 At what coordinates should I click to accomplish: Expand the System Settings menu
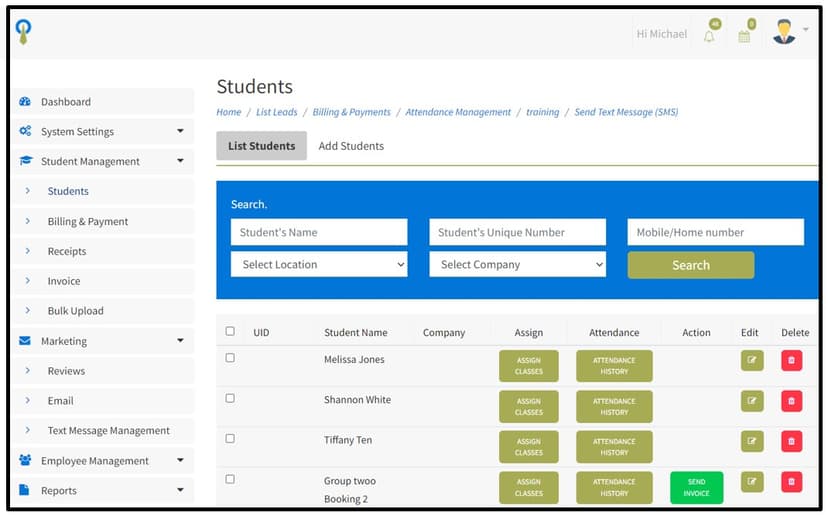(102, 131)
